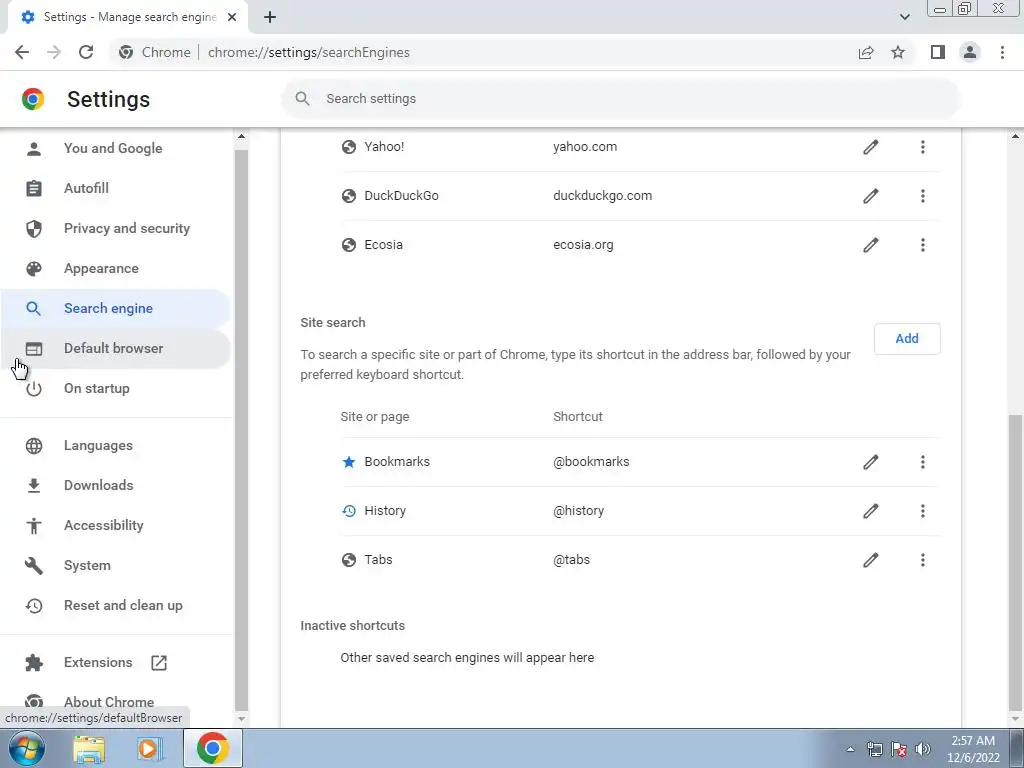The width and height of the screenshot is (1024, 768).
Task: Open Extensions page in new tab
Action: tap(116, 662)
